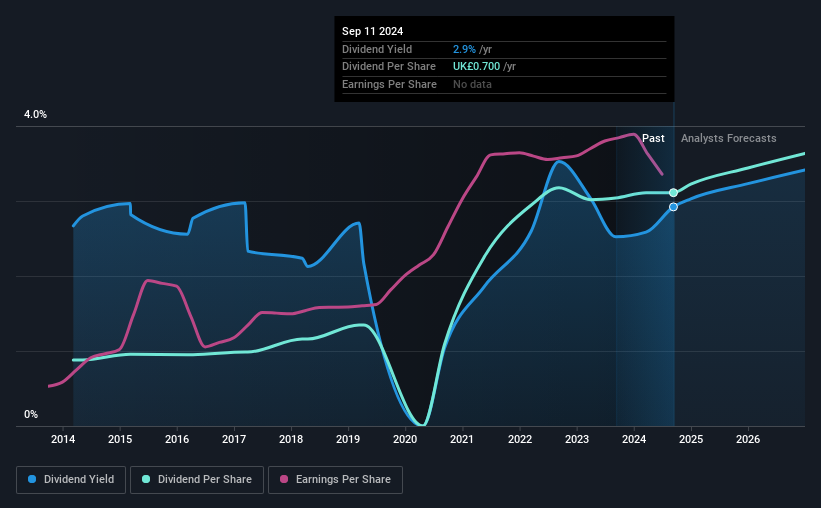Click the pink Earnings Per Share legend dot
821x508 pixels.
pos(284,479)
